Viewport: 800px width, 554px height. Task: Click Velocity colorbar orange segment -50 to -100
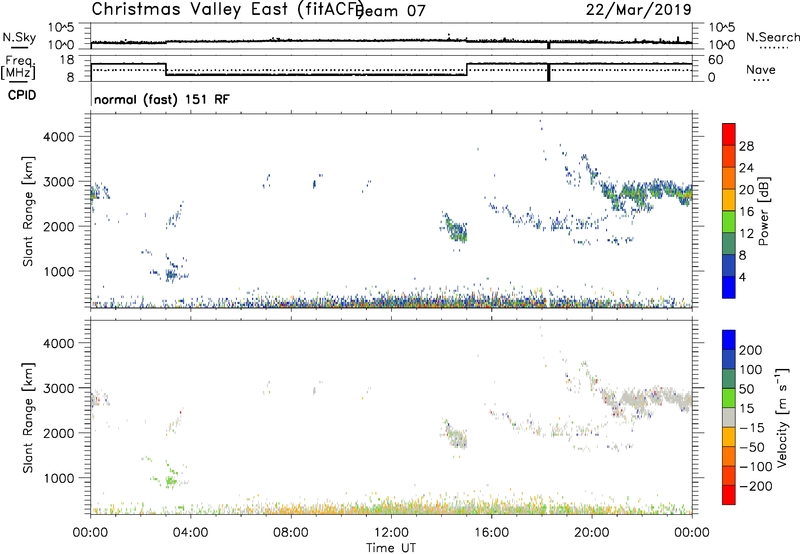pos(729,456)
